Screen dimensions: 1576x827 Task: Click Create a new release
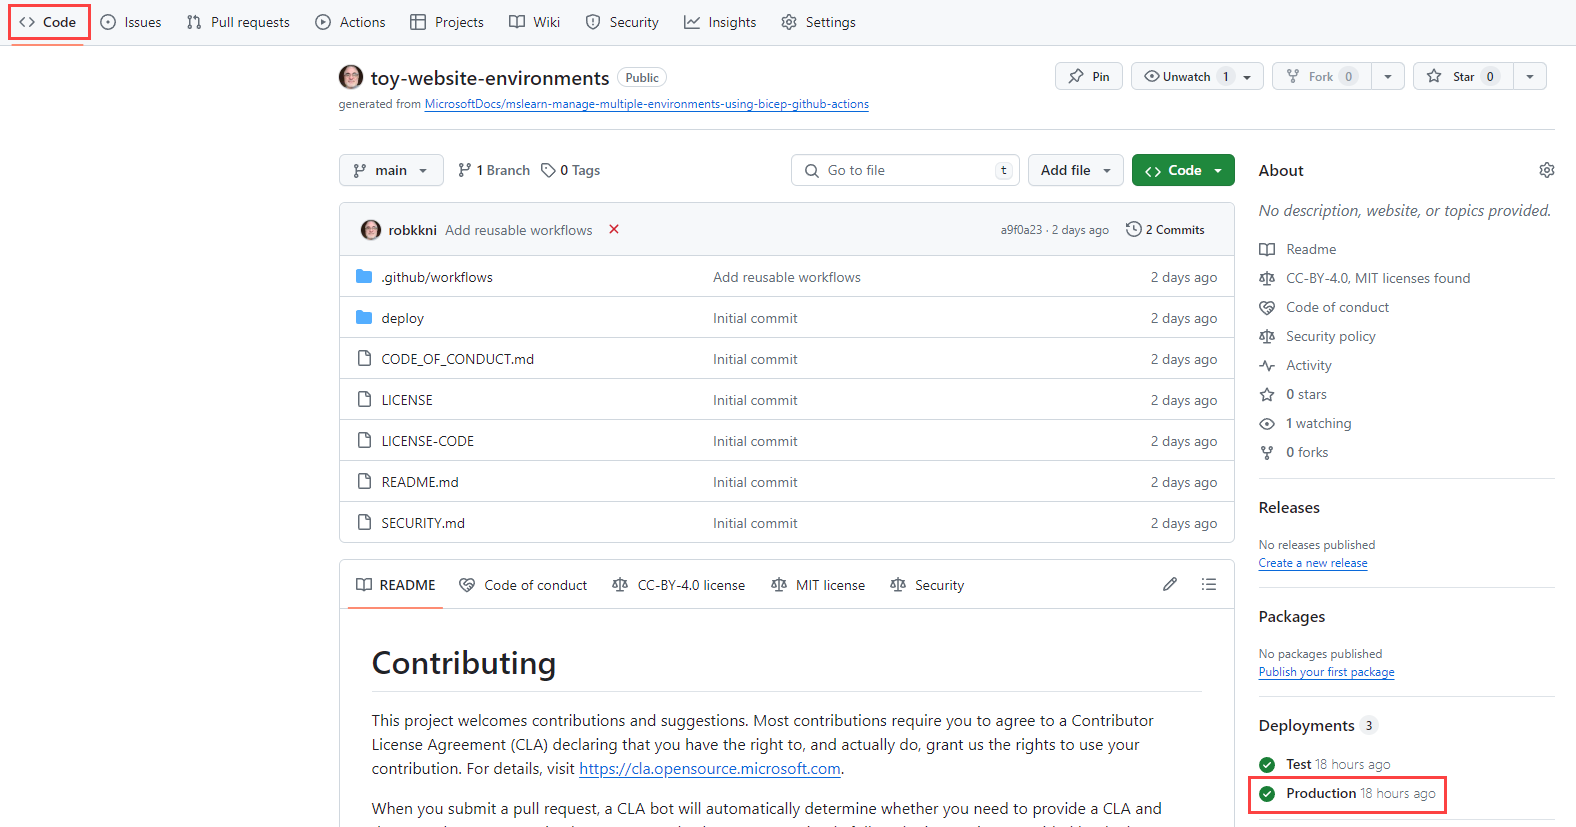(x=1313, y=563)
